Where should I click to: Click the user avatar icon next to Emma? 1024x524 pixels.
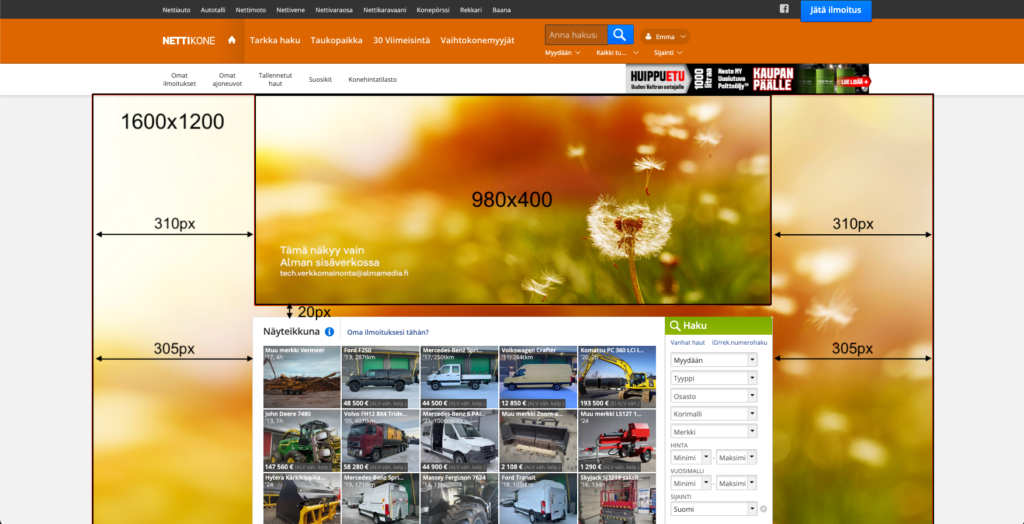pos(649,37)
